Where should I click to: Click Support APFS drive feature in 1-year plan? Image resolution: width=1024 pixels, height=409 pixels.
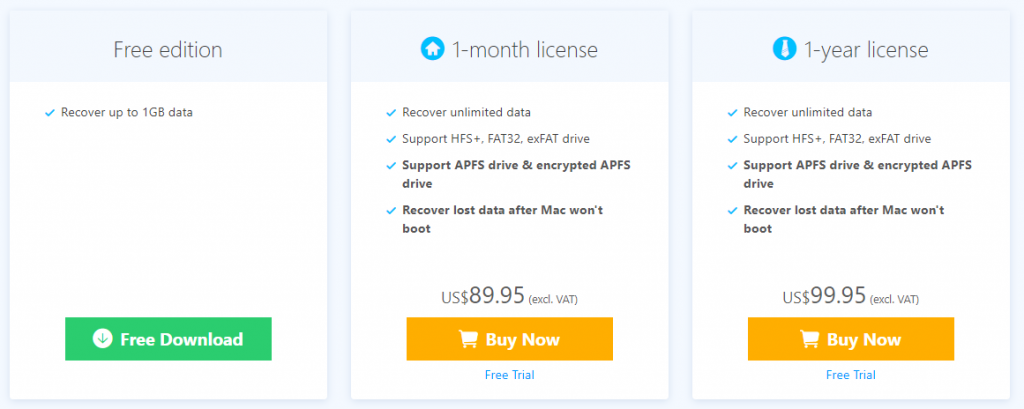tap(857, 174)
